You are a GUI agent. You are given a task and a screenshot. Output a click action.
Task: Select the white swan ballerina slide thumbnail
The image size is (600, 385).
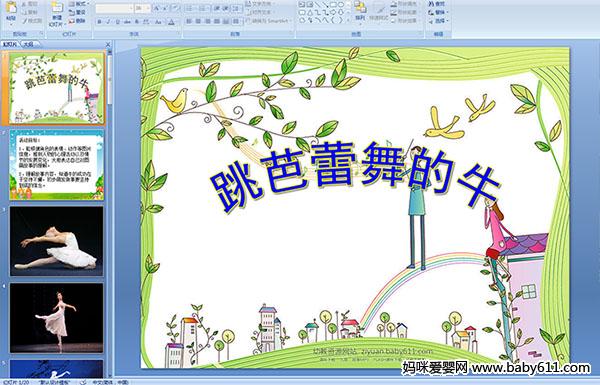point(57,241)
